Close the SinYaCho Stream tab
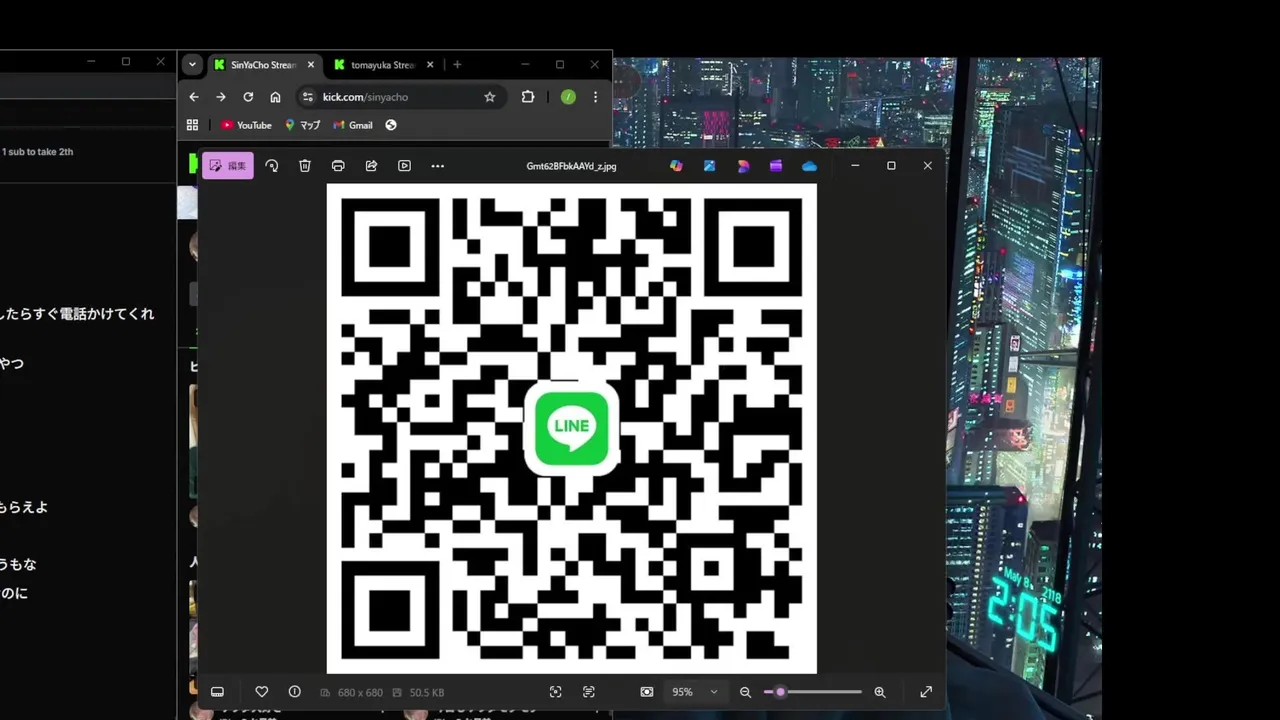This screenshot has height=720, width=1280. click(x=311, y=65)
